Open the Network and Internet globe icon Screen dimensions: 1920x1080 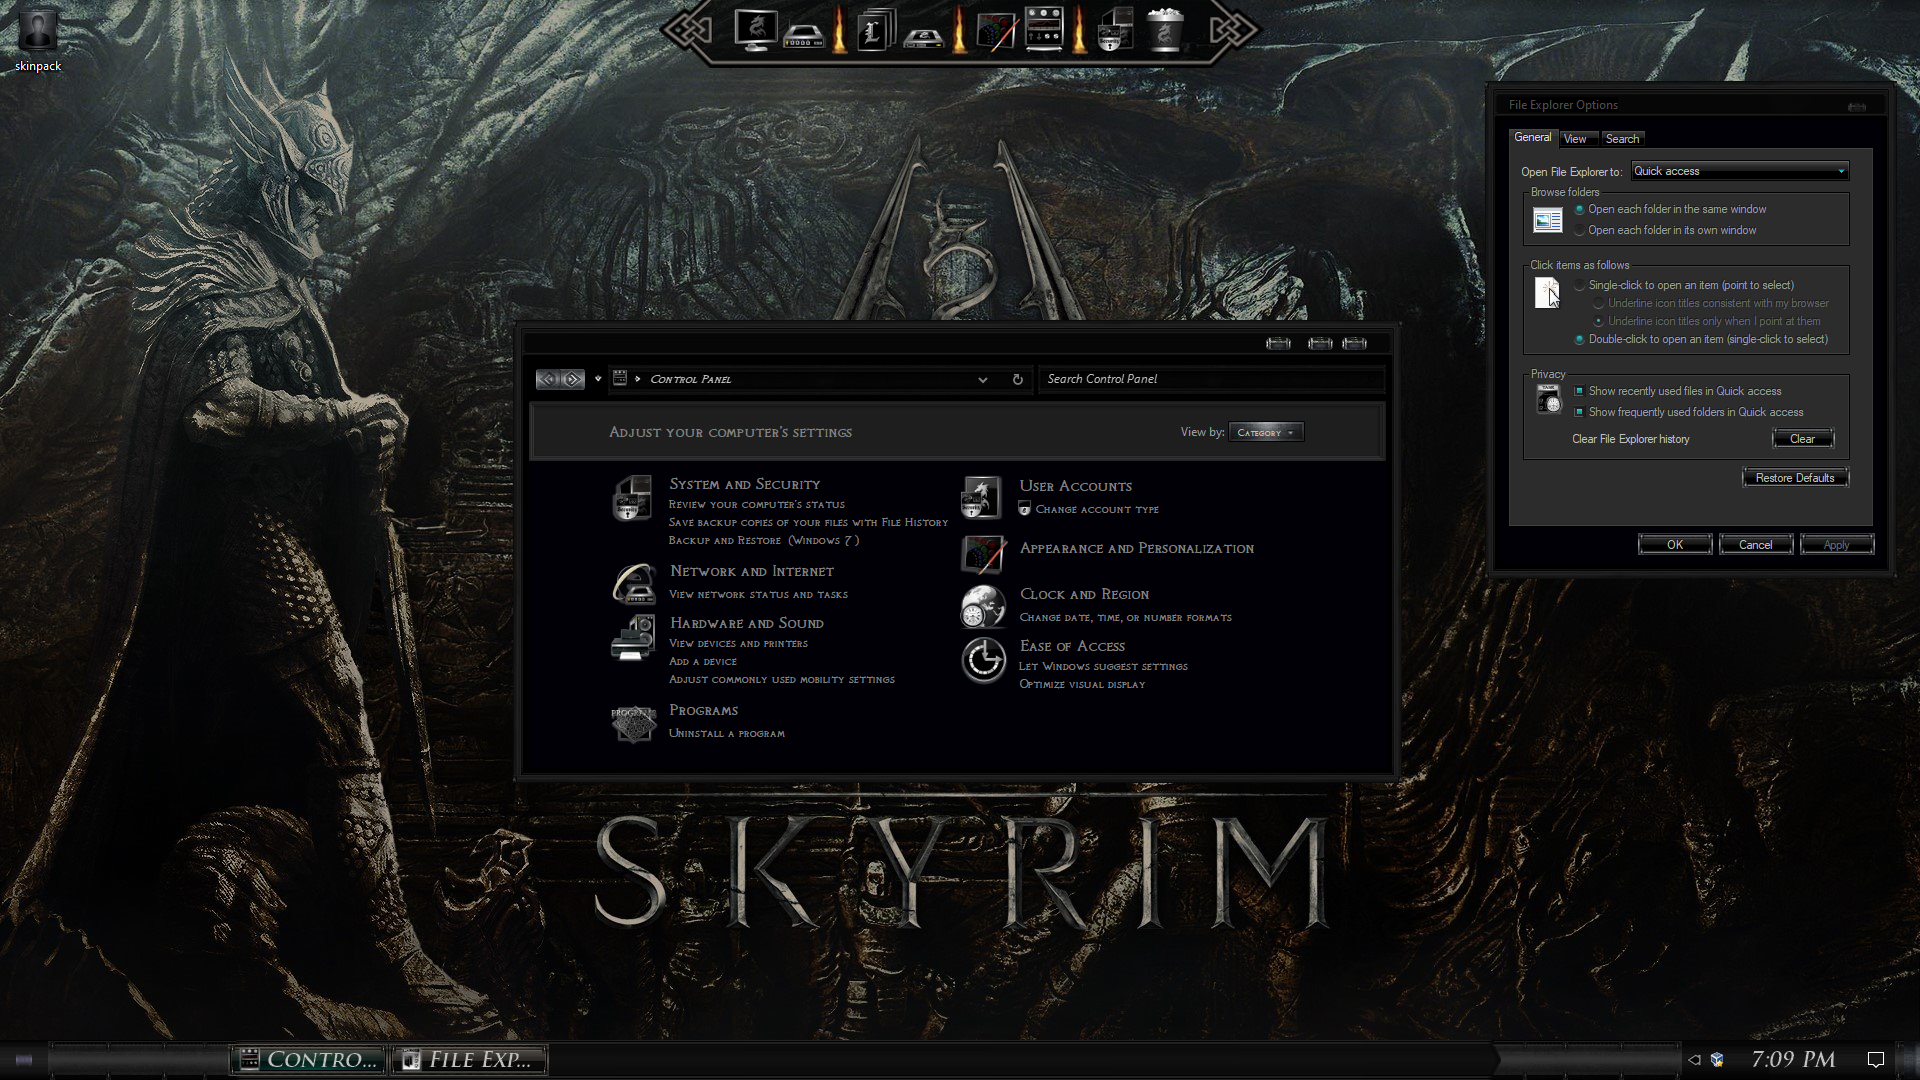(633, 583)
